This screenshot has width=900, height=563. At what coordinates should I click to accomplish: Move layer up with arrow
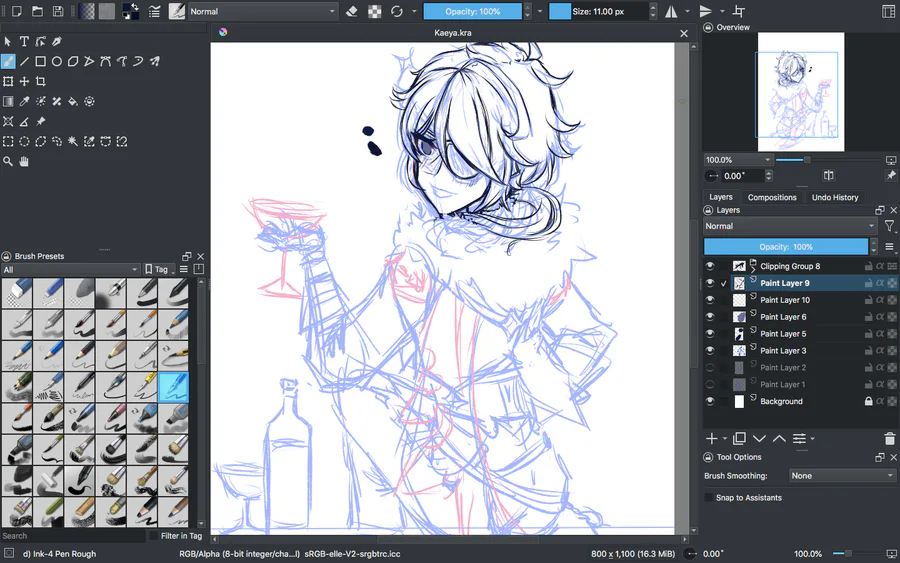click(779, 438)
